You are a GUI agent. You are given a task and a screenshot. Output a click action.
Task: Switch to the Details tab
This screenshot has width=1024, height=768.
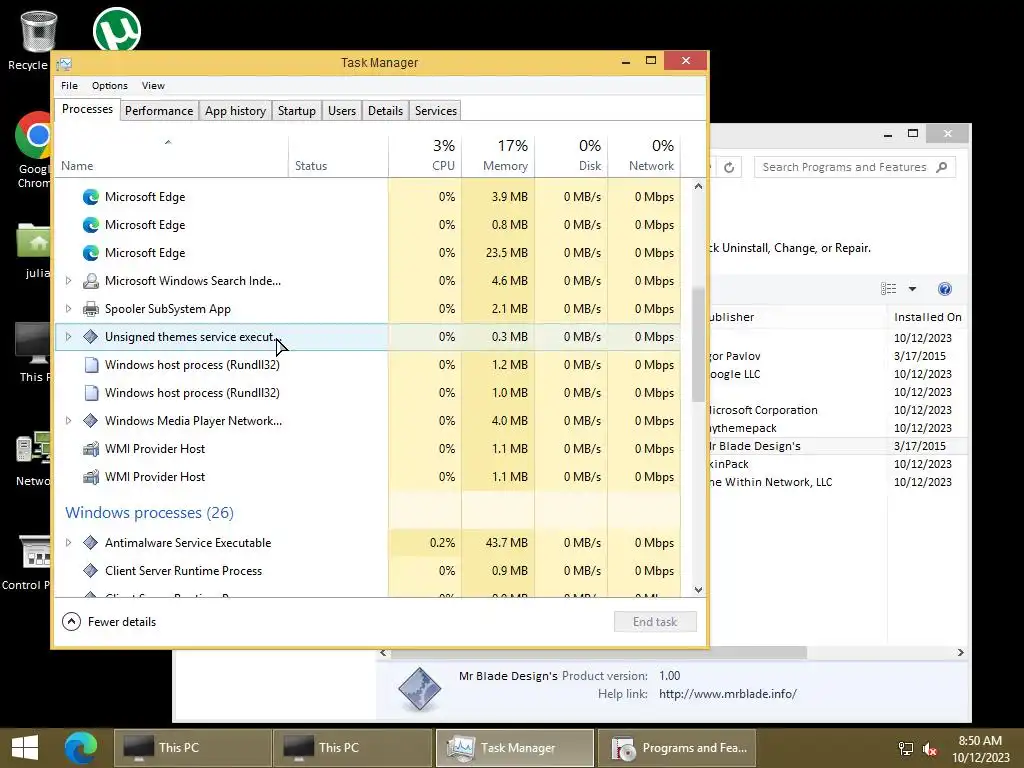click(x=385, y=111)
